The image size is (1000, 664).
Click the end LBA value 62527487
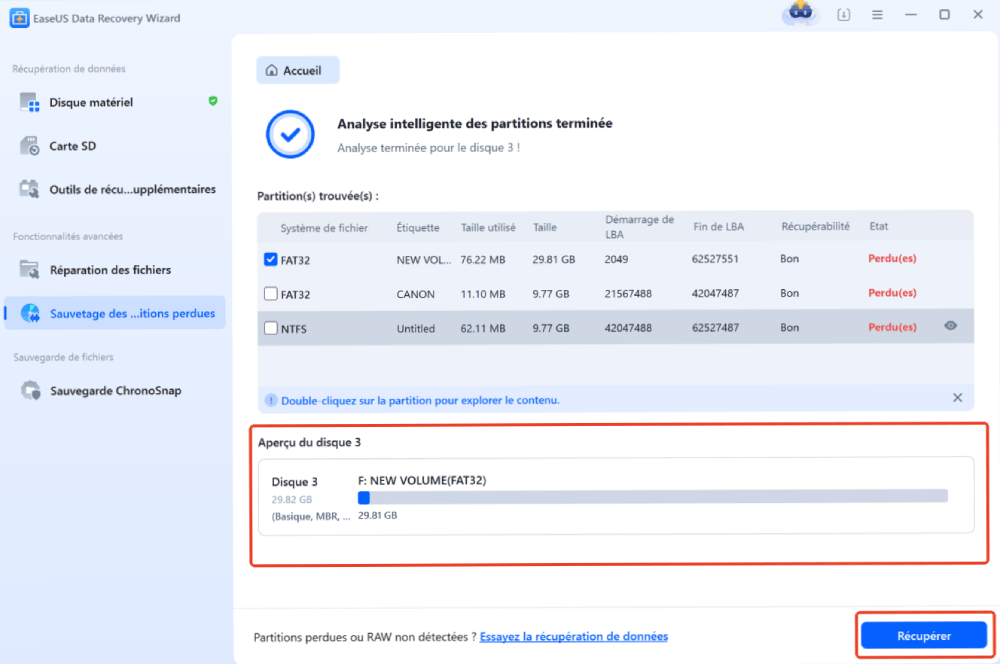[x=715, y=328]
